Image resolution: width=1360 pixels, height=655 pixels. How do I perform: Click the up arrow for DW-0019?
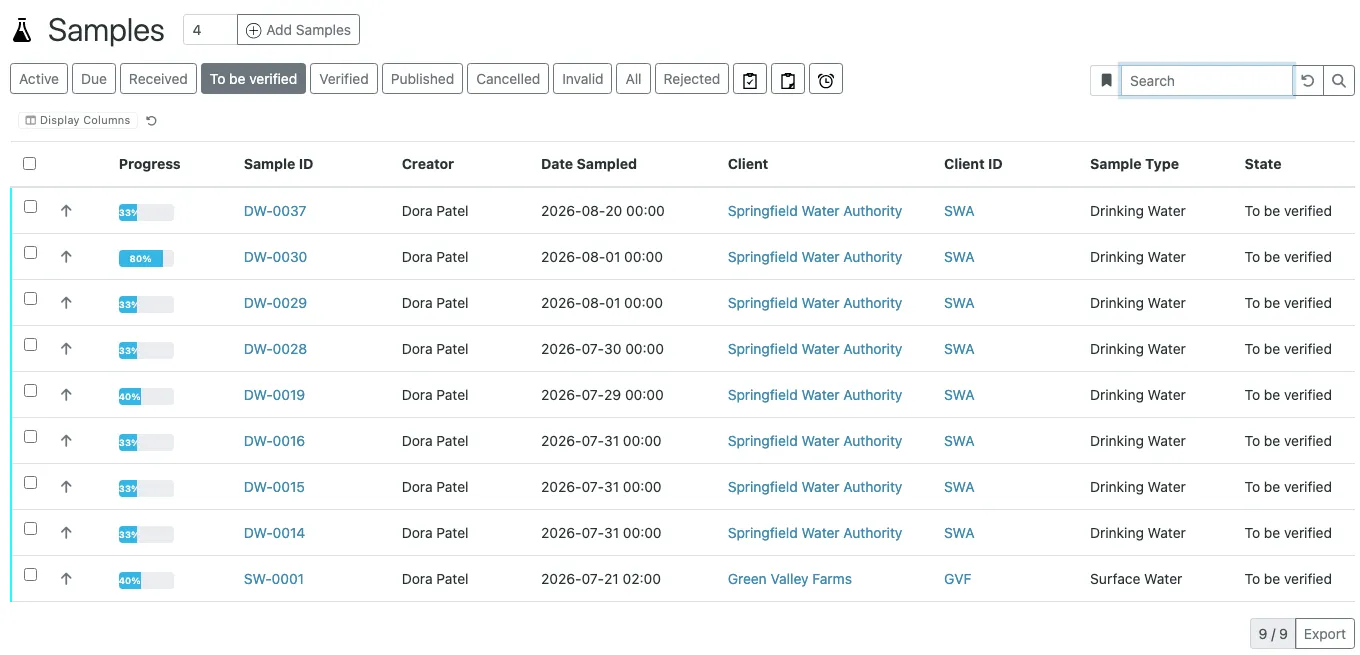pos(66,395)
